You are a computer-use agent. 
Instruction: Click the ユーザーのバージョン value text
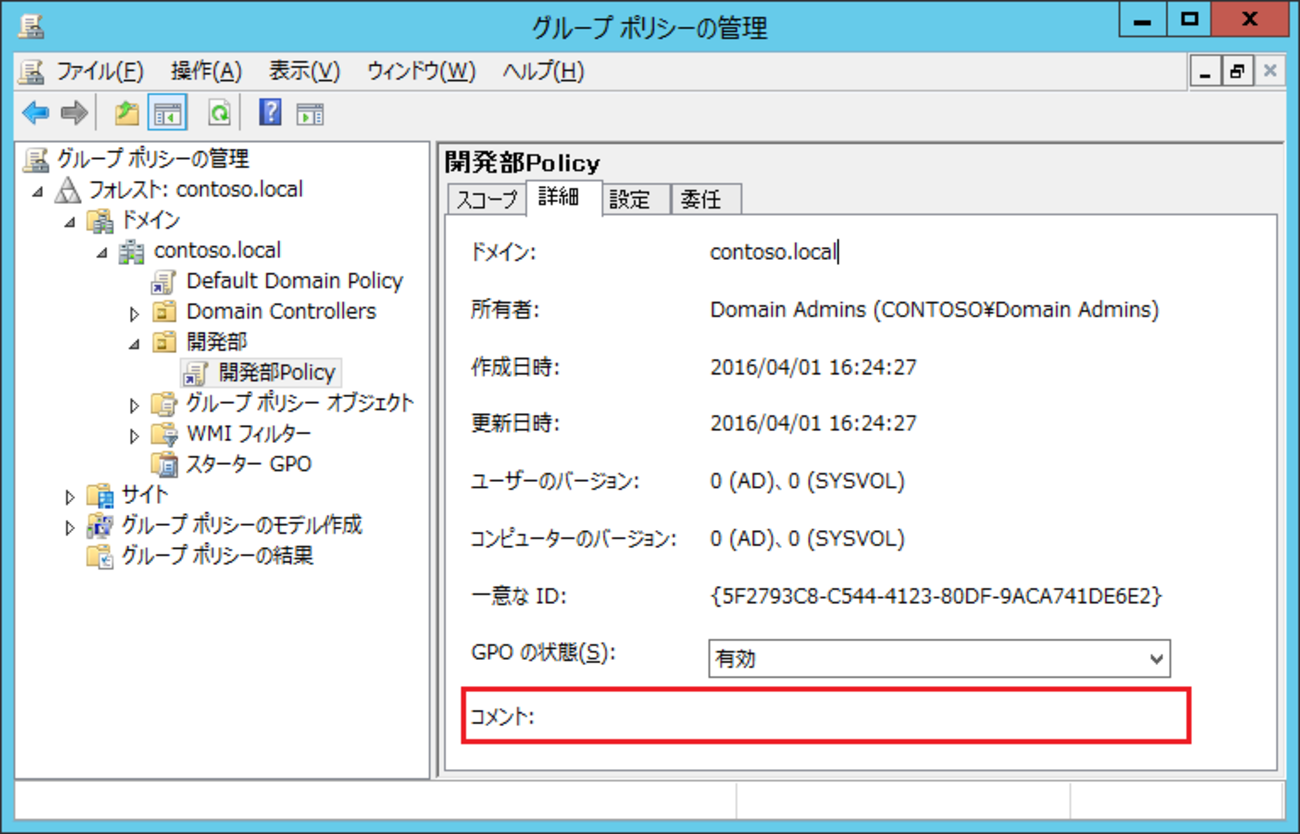[807, 481]
